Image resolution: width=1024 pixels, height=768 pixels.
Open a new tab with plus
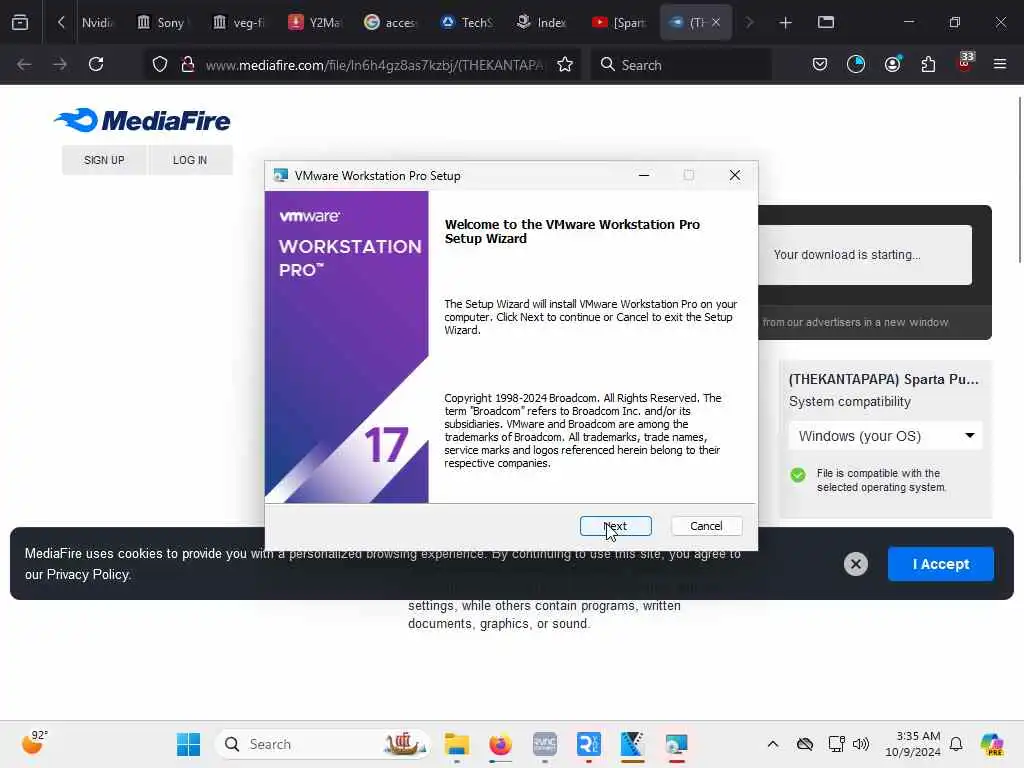pos(785,23)
